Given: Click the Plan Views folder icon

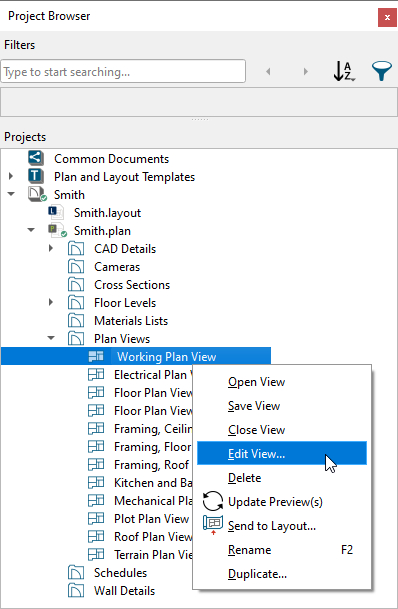Looking at the screenshot, I should coord(76,339).
